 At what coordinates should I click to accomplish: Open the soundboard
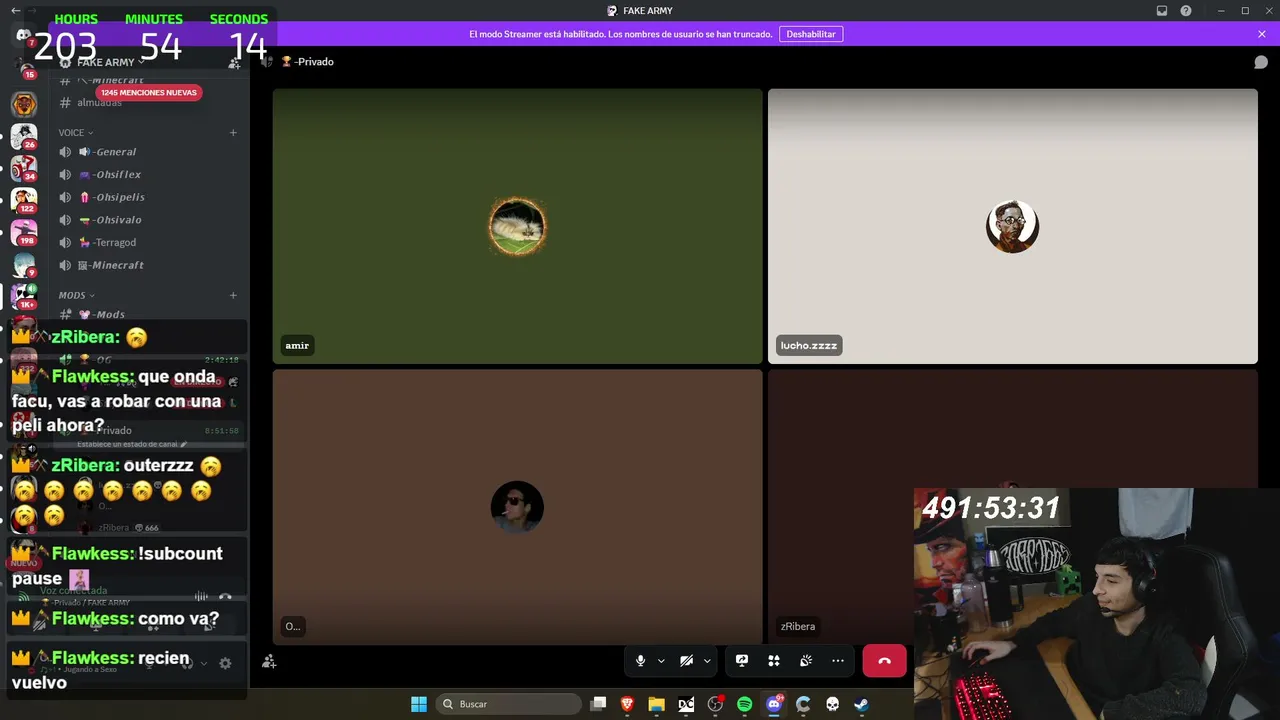806,661
